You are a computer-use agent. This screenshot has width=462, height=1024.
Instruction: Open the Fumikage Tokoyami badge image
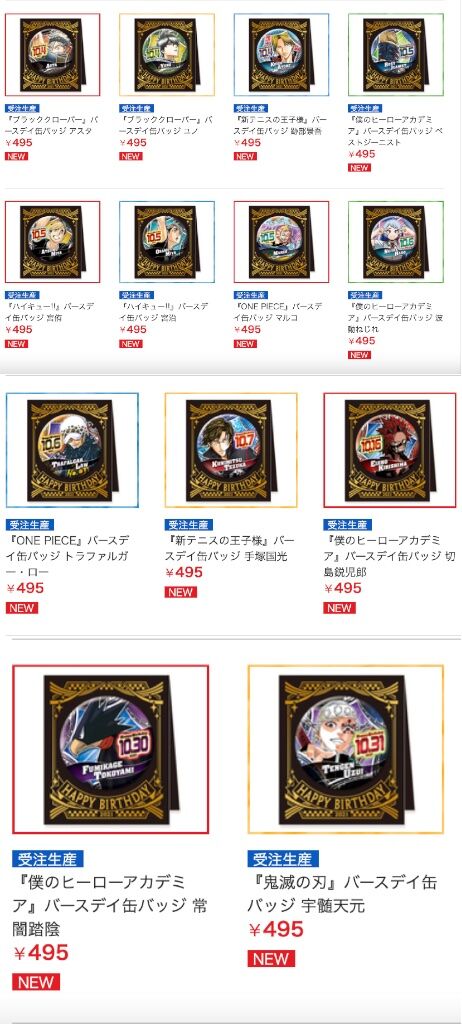pyautogui.click(x=110, y=749)
